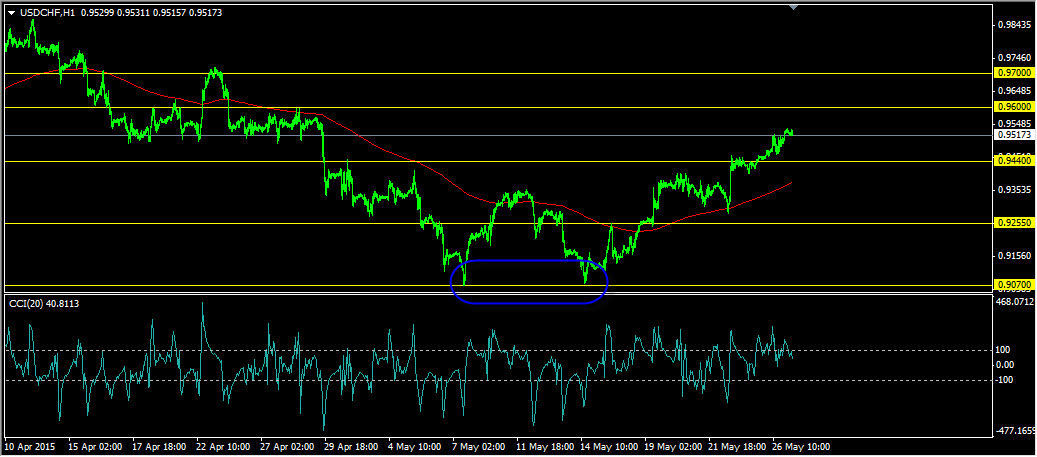Screen dimensions: 1037x457
Task: Select the 0.90700 support level label
Action: click(1014, 285)
